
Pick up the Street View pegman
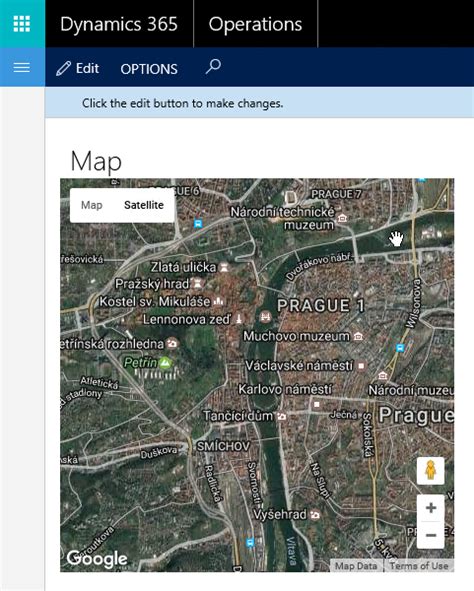[430, 470]
